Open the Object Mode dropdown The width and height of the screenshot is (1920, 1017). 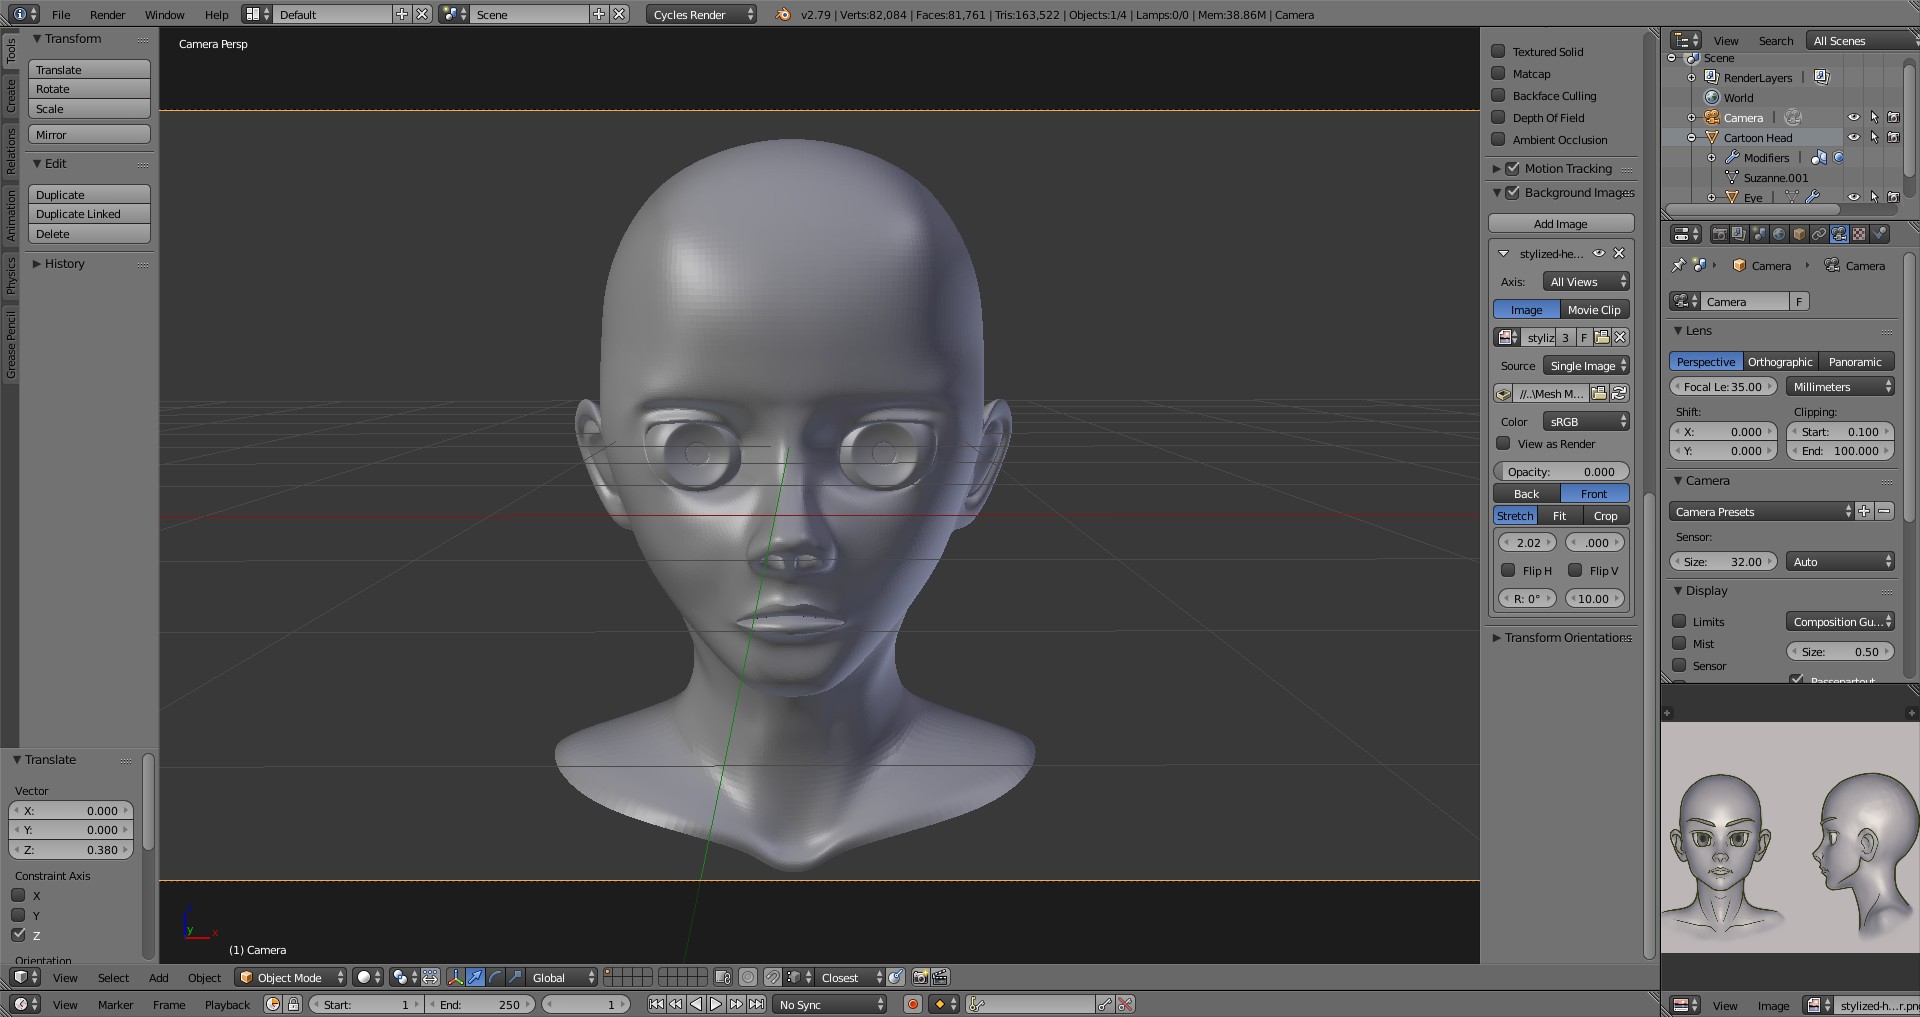pos(290,977)
